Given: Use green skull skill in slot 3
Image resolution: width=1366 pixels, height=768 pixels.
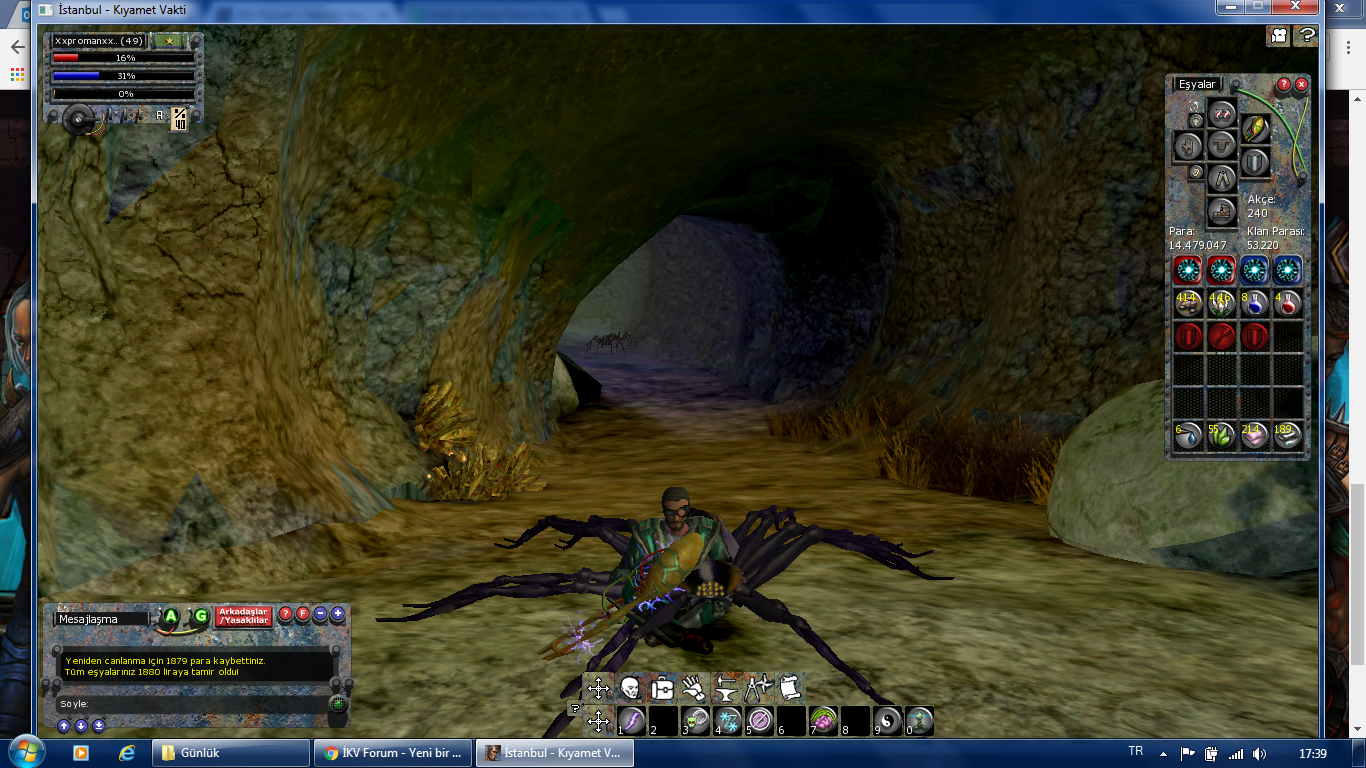Looking at the screenshot, I should pyautogui.click(x=696, y=721).
